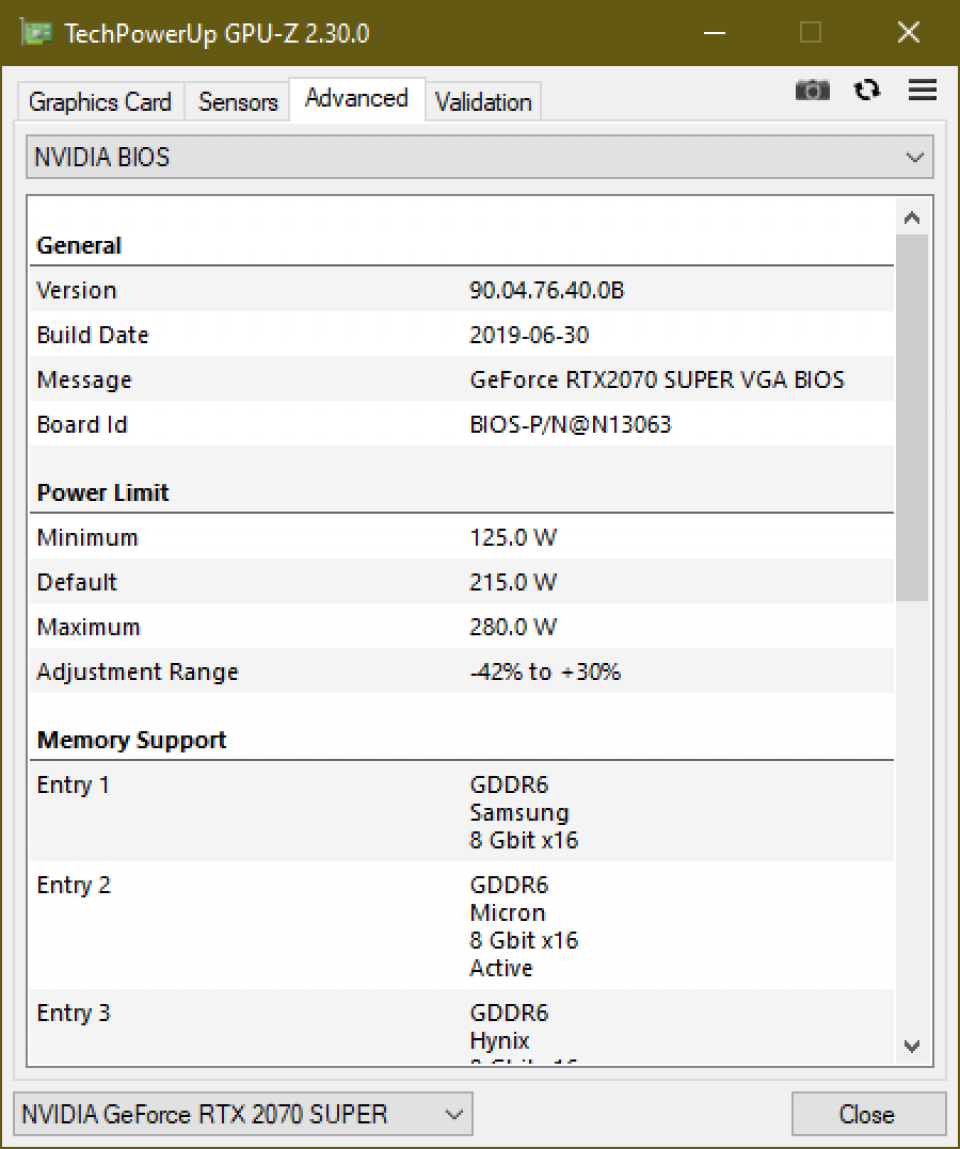Click the Hynix memory vendor text

point(499,1041)
